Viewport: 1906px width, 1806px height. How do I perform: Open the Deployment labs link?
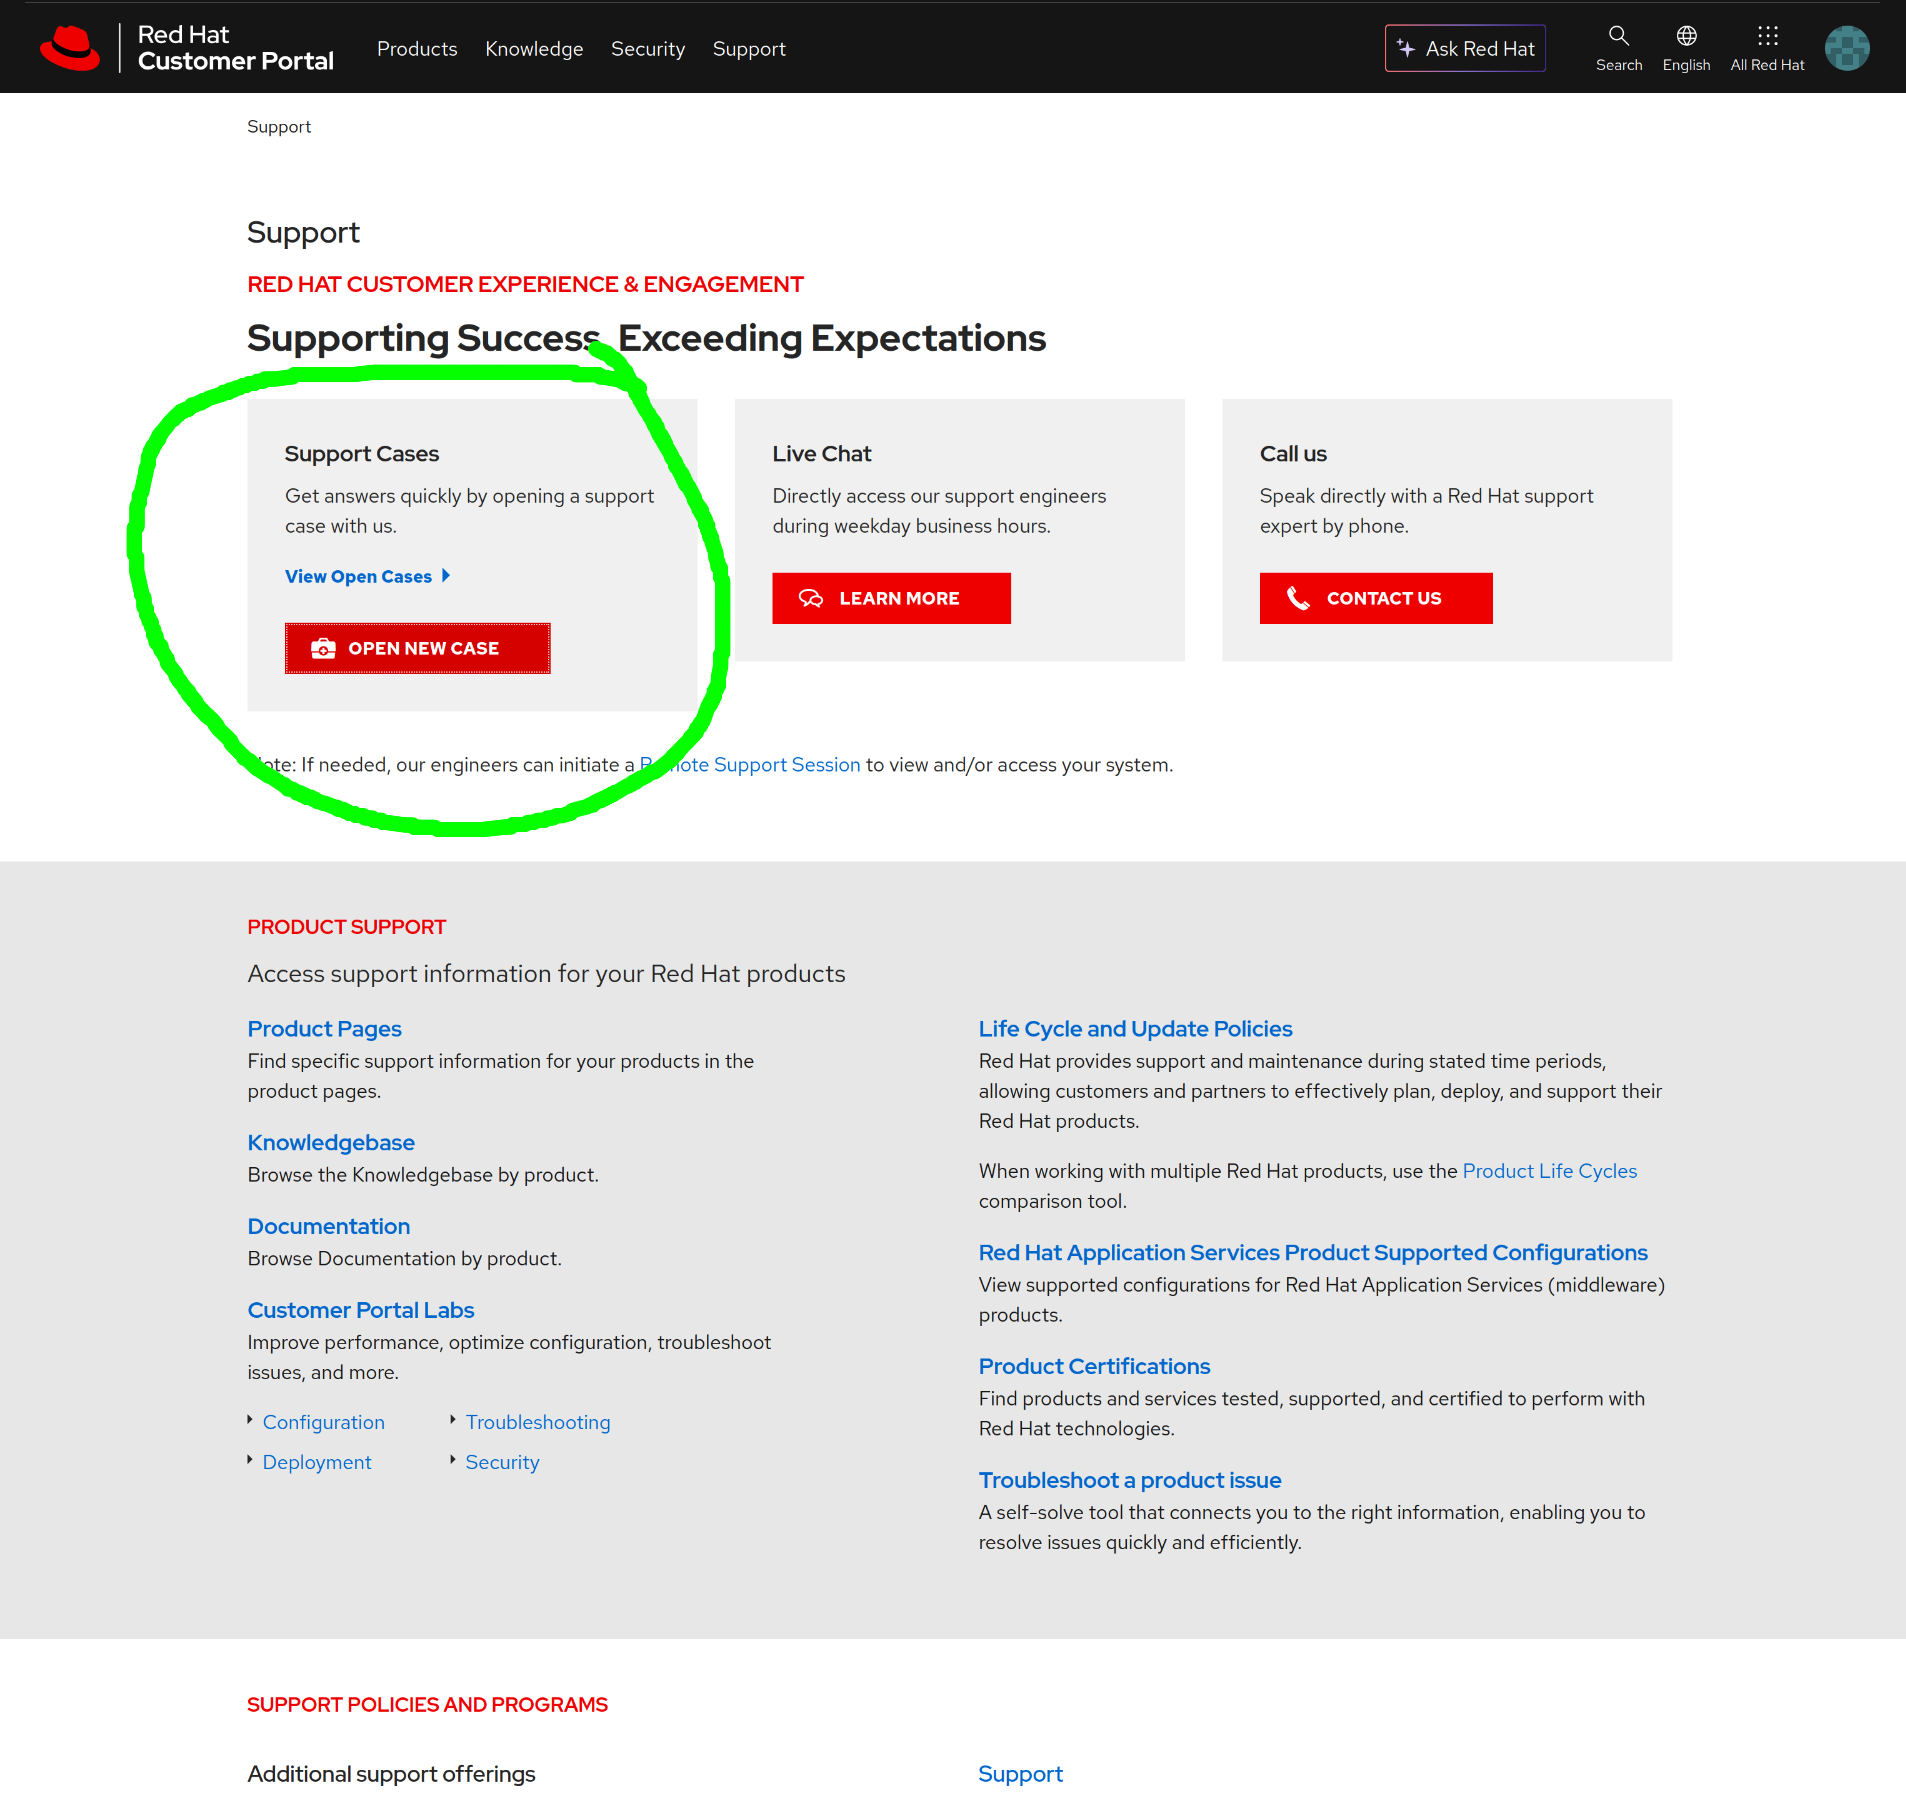pos(317,1463)
